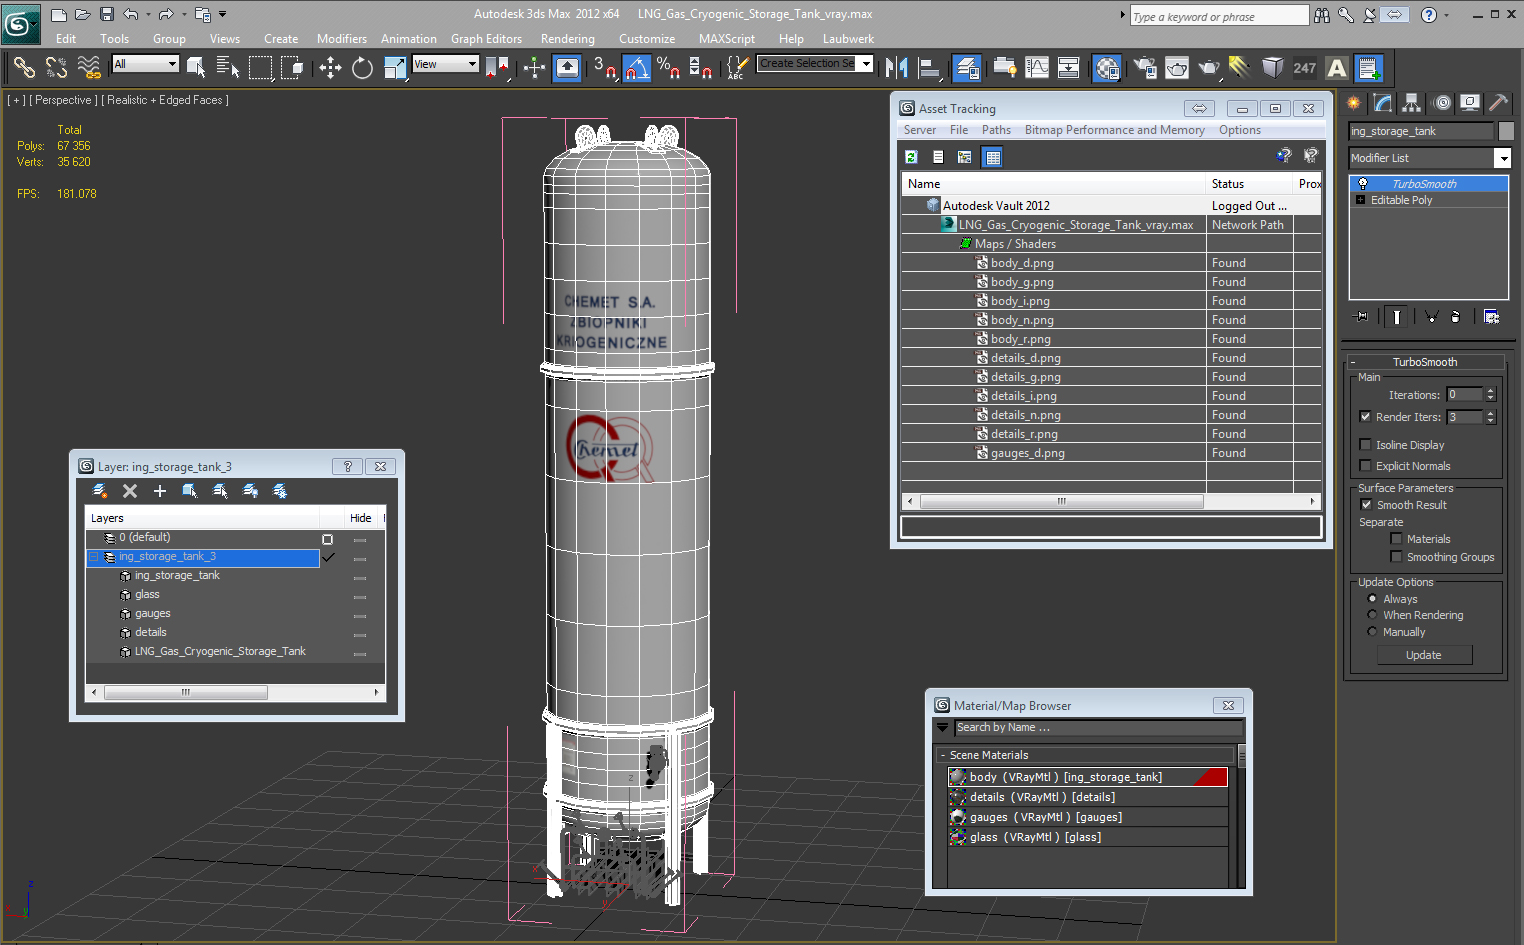Select the Manually update option
This screenshot has width=1524, height=945.
pos(1372,632)
